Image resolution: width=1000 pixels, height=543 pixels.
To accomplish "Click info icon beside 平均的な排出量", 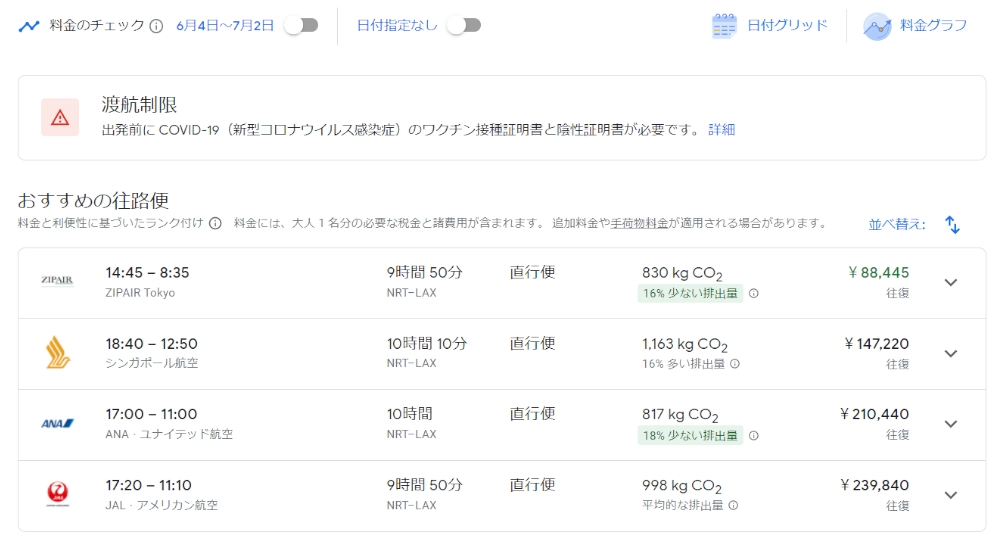I will [x=733, y=506].
